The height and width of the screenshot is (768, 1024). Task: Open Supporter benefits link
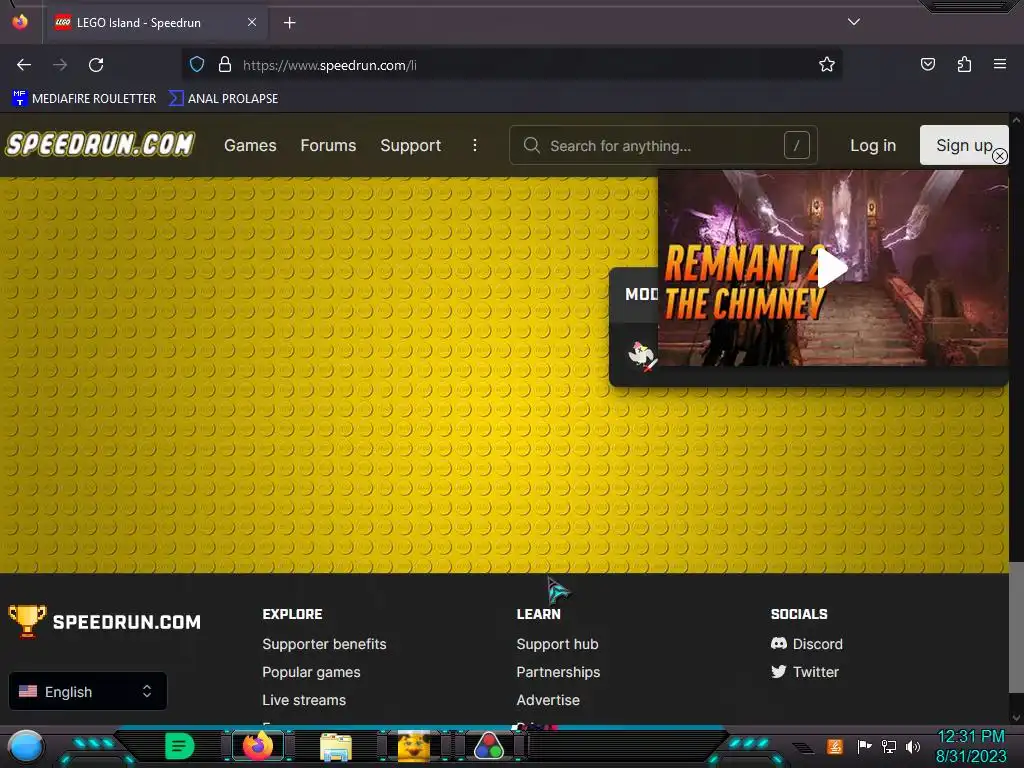tap(324, 644)
